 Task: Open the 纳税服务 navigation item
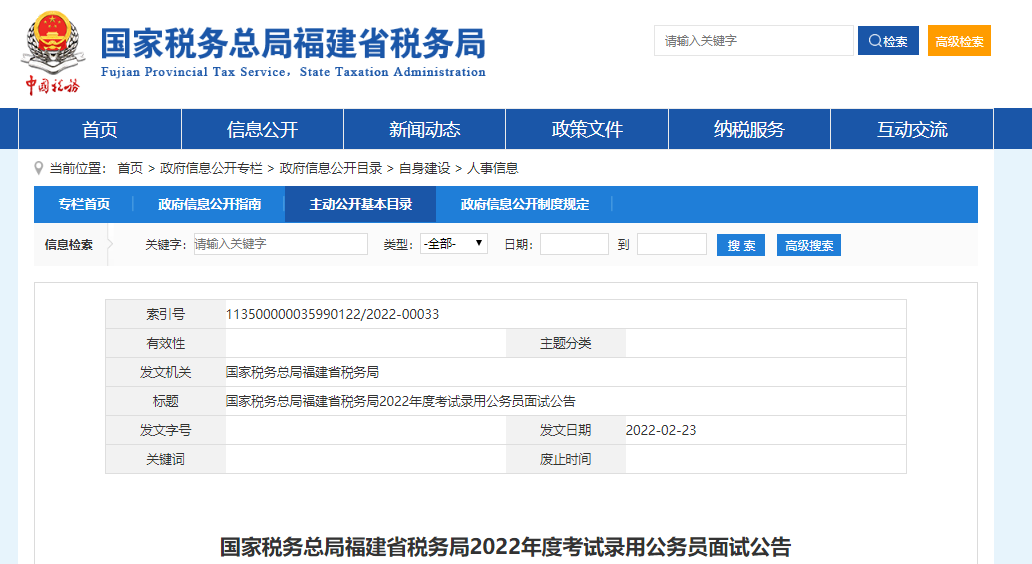tap(749, 129)
